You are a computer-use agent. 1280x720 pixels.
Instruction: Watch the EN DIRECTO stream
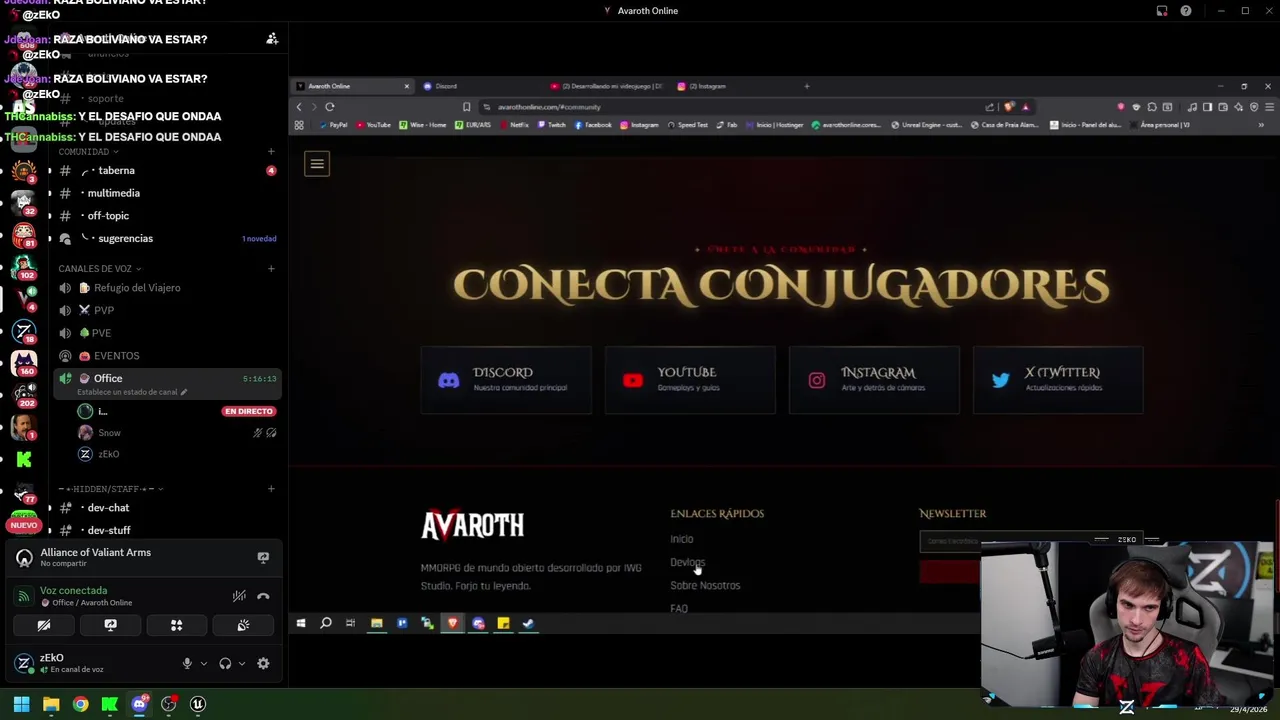249,411
